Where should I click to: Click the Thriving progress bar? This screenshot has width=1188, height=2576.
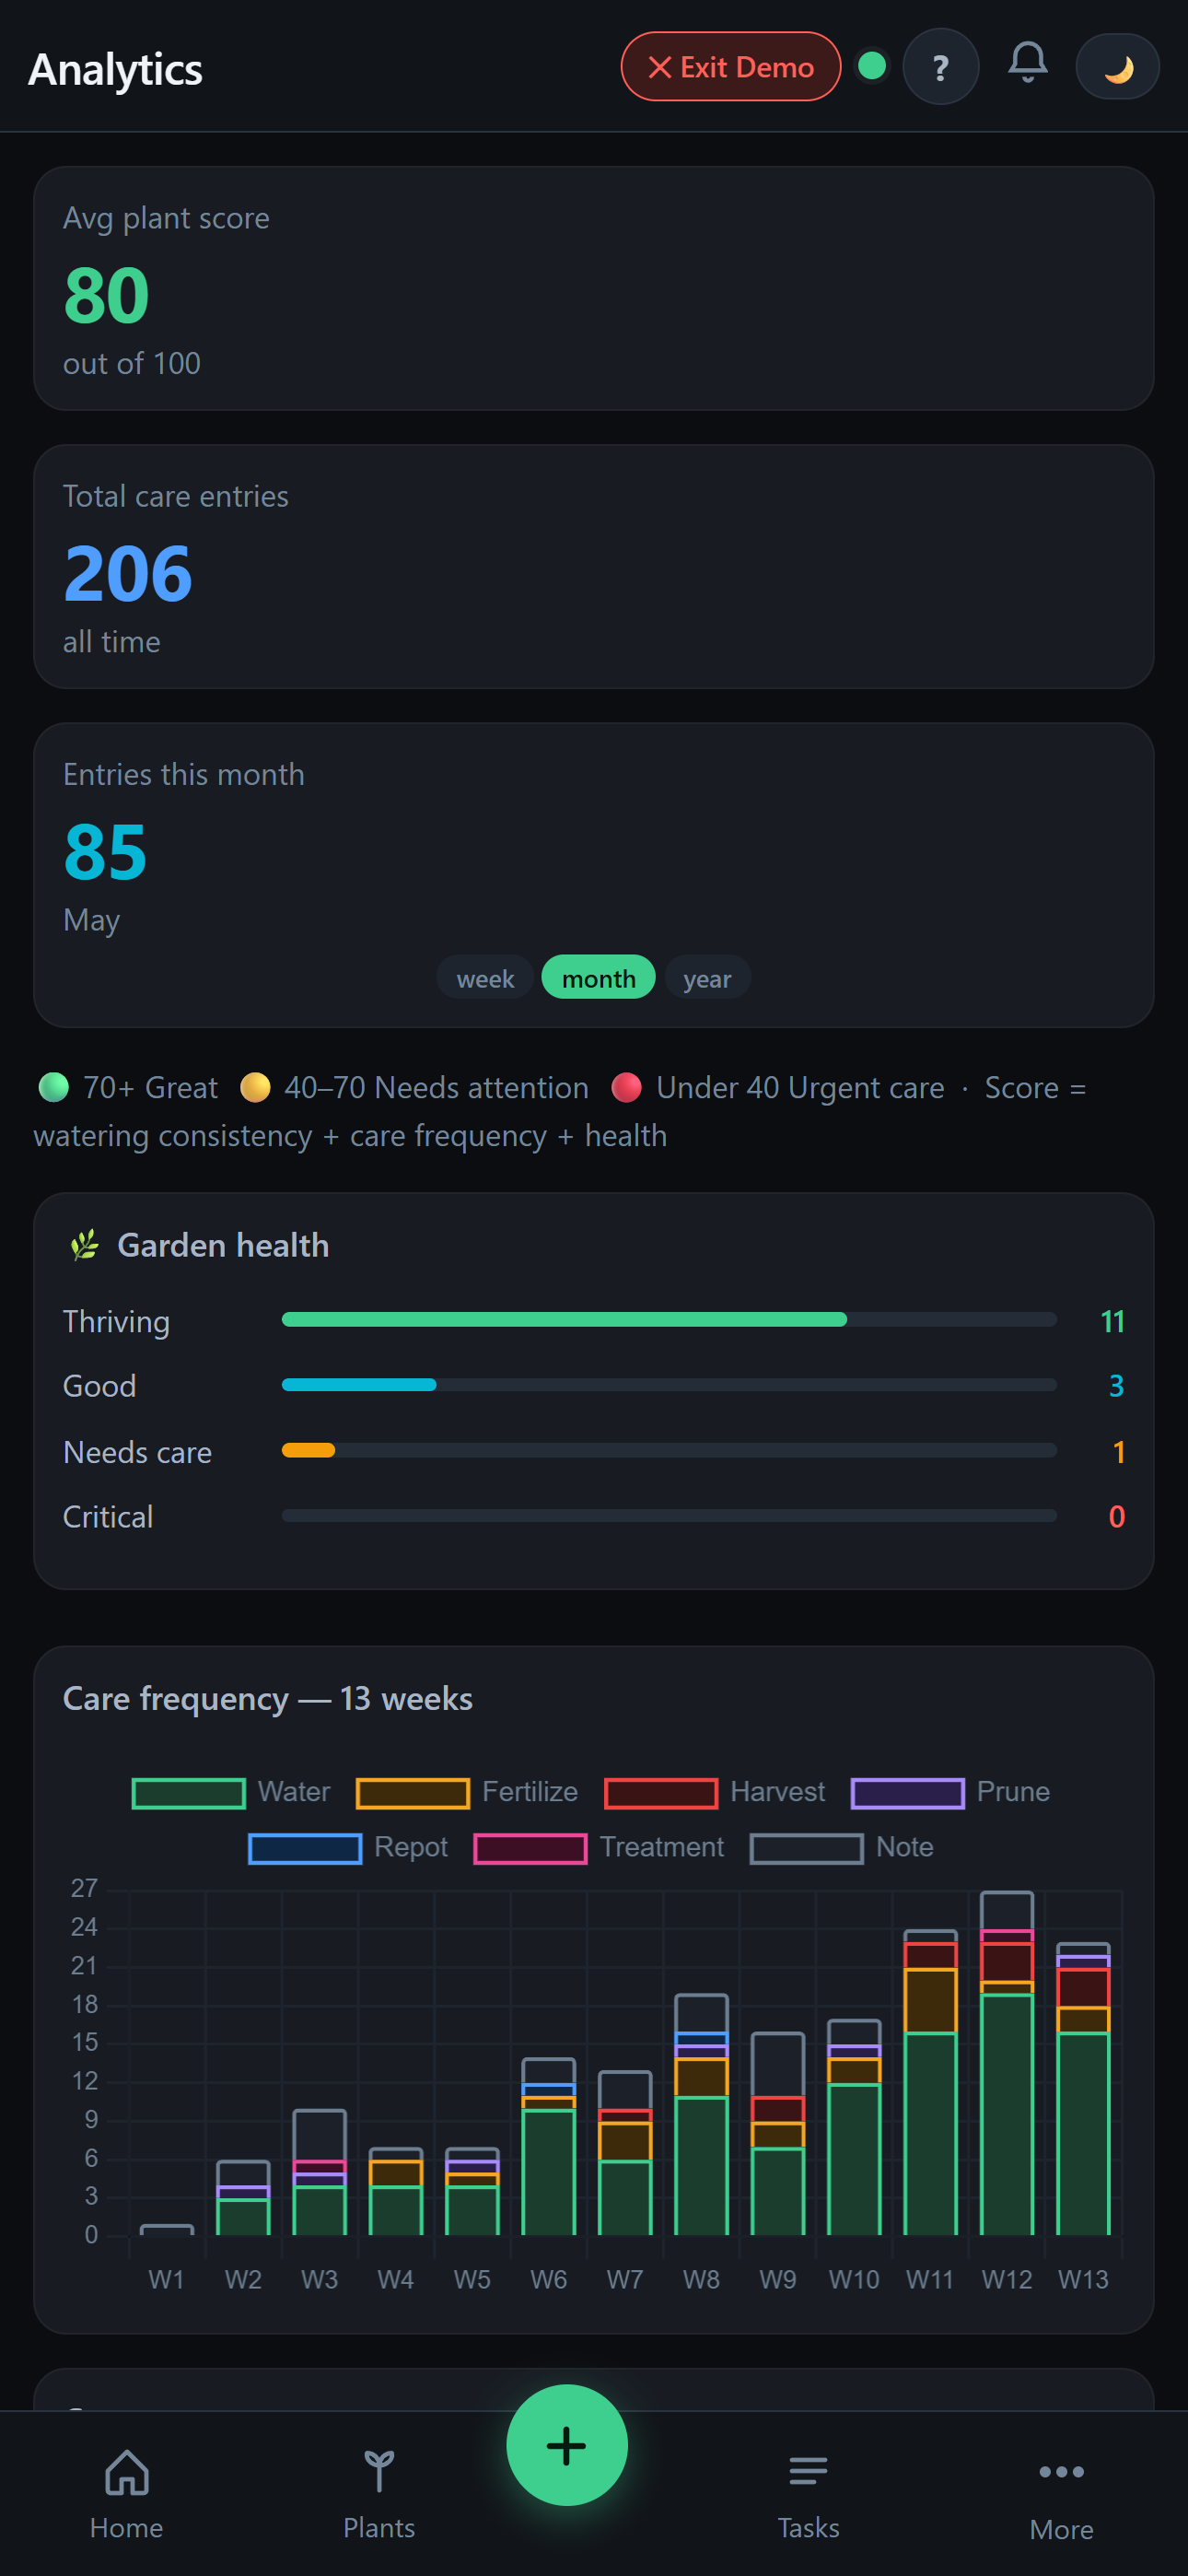click(x=669, y=1320)
